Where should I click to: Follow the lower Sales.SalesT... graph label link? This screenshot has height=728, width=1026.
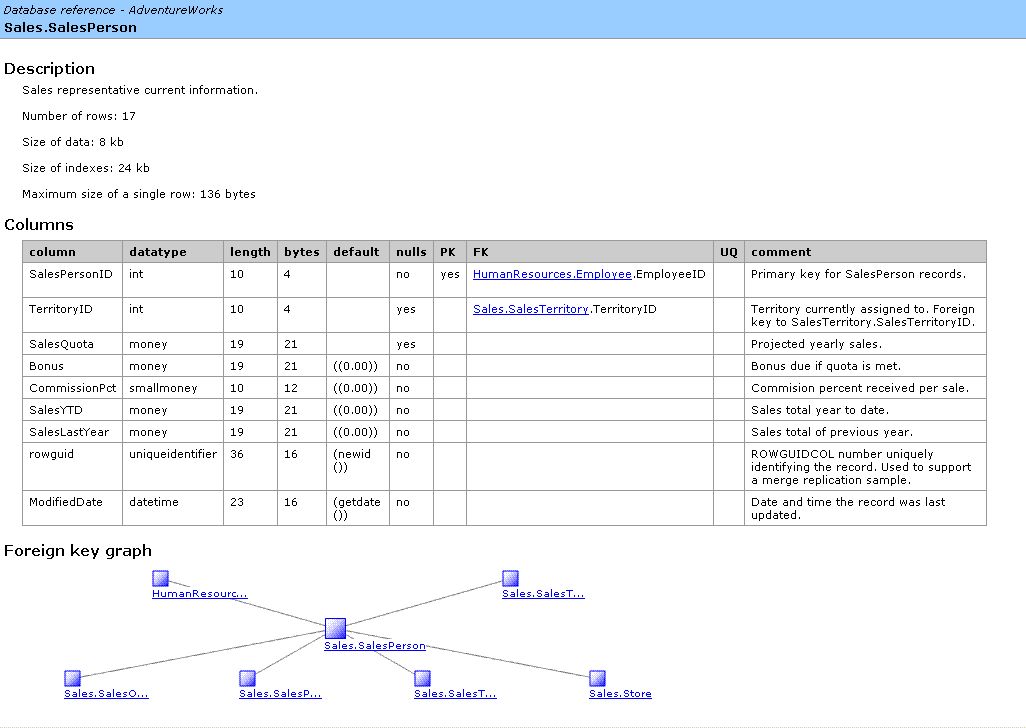coord(455,694)
